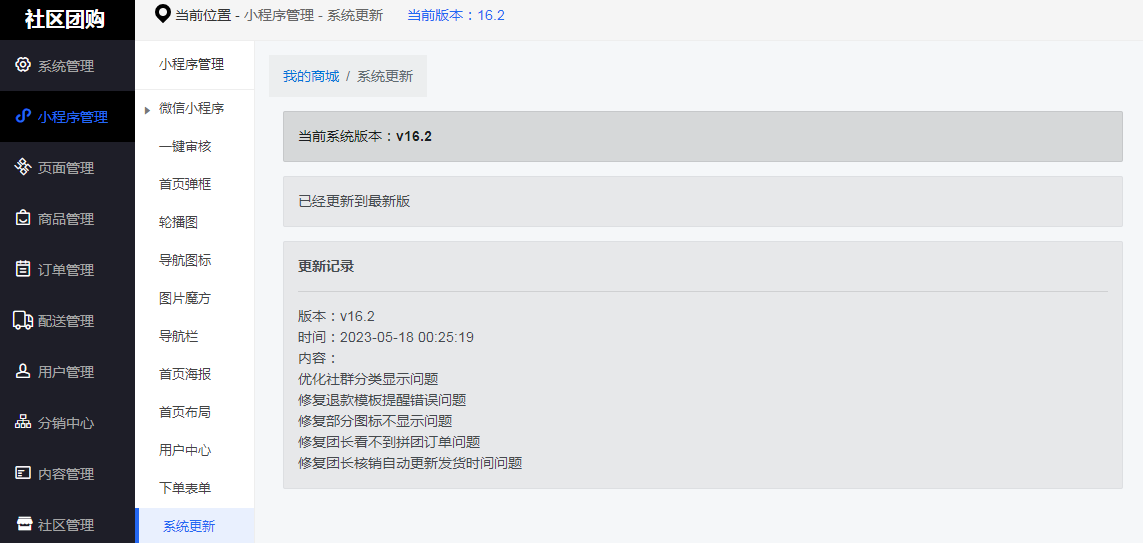This screenshot has height=543, width=1143.
Task: Open 分销中心 section
Action: coord(67,423)
